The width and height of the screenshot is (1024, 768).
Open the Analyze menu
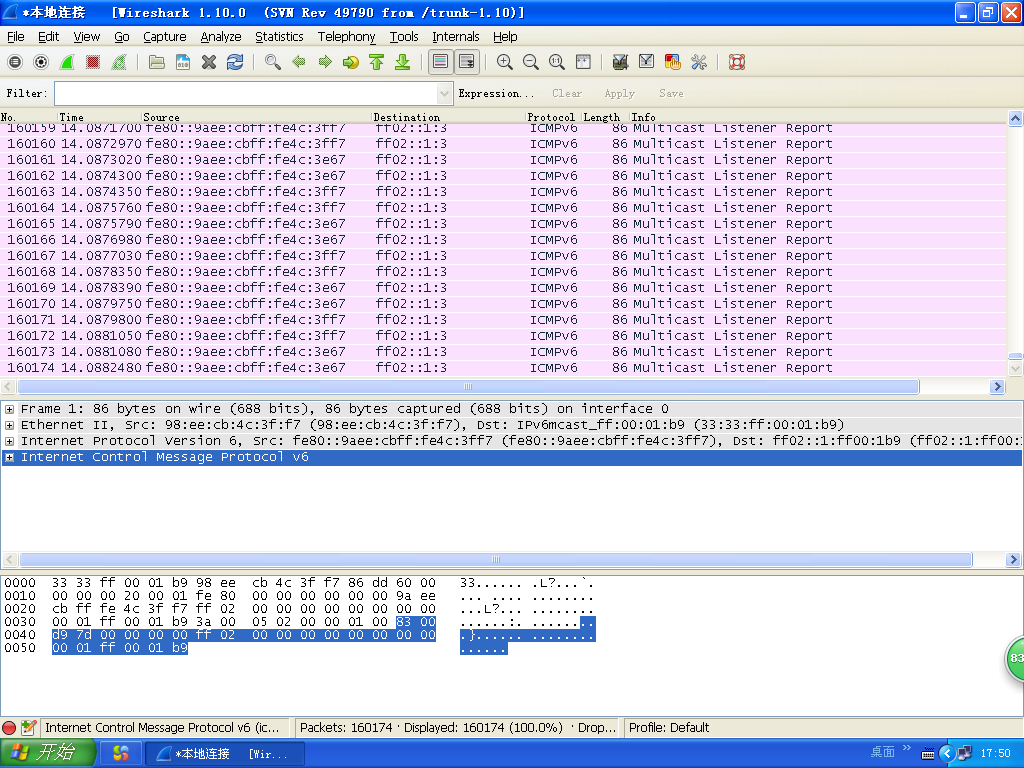pos(221,37)
